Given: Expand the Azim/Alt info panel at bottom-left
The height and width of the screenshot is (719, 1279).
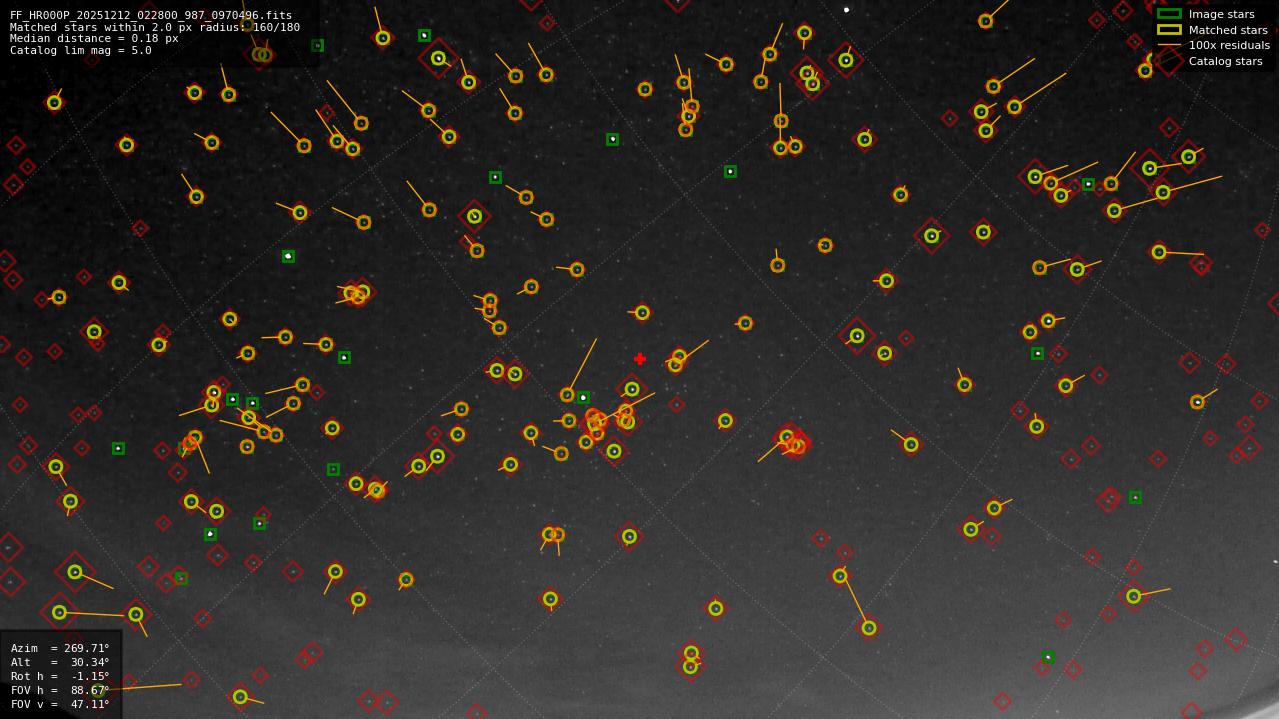Looking at the screenshot, I should [60, 675].
